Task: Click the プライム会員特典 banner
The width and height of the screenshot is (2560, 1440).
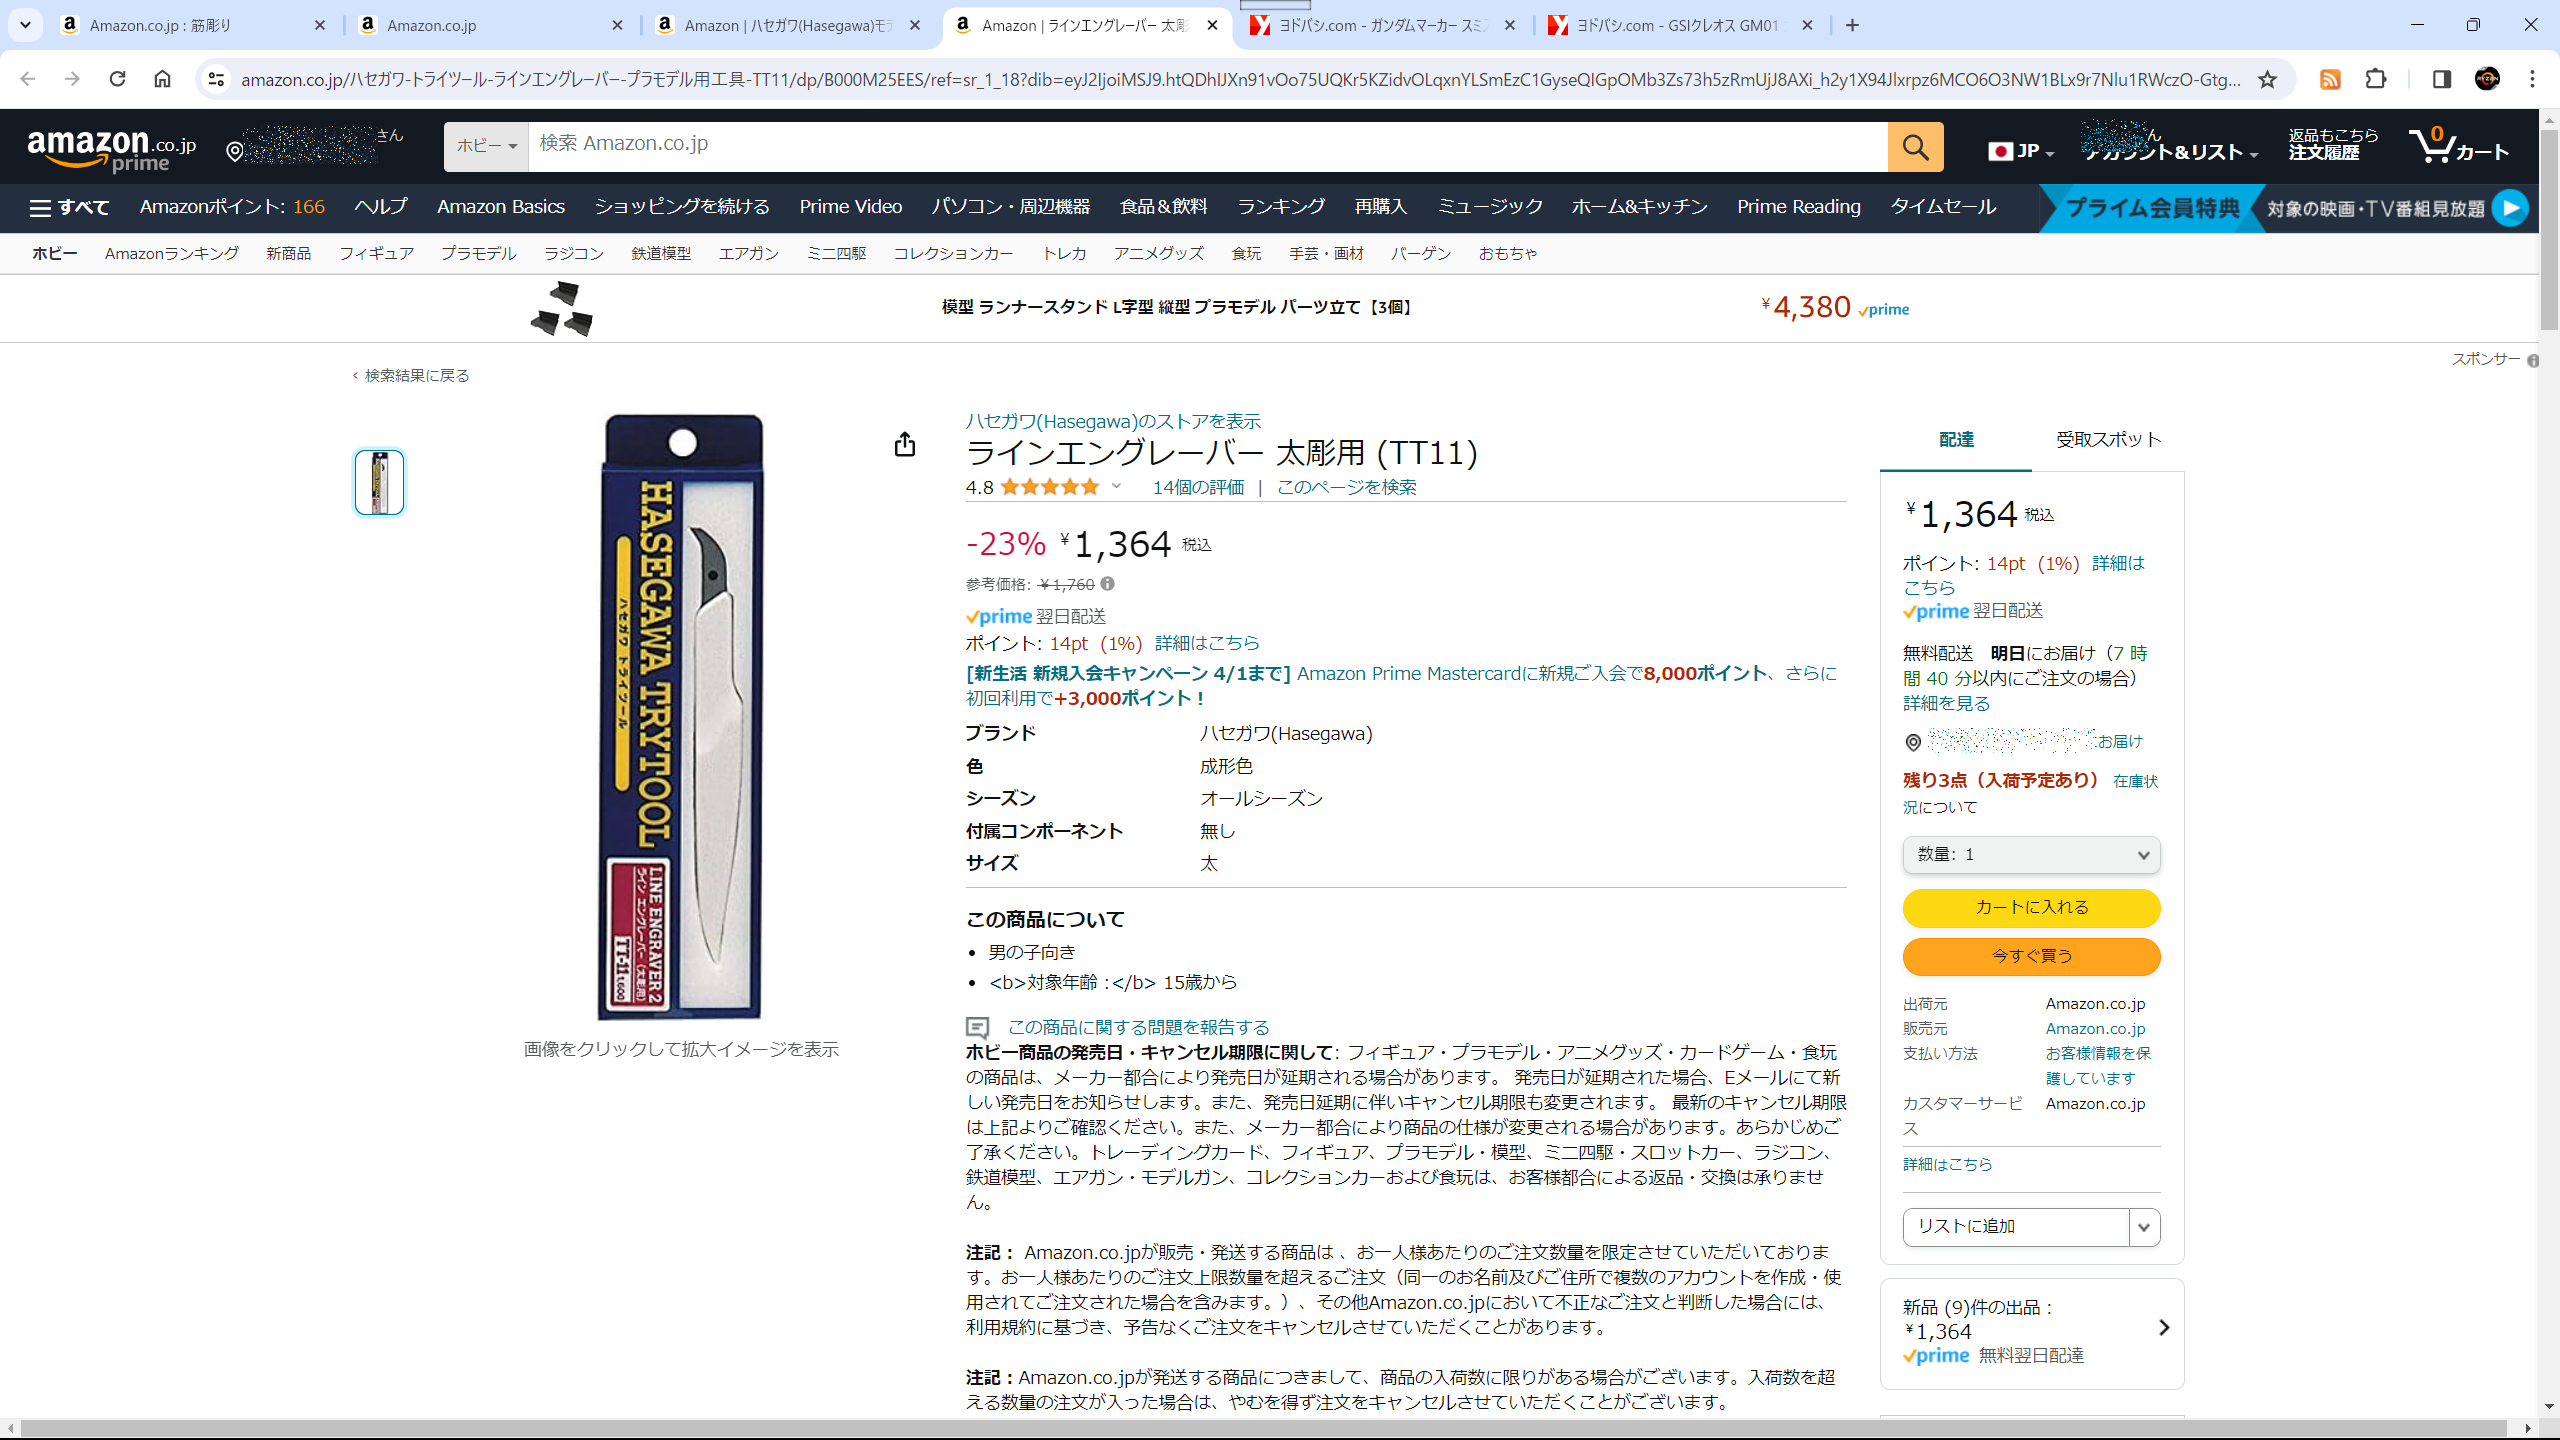Action: coord(2152,208)
